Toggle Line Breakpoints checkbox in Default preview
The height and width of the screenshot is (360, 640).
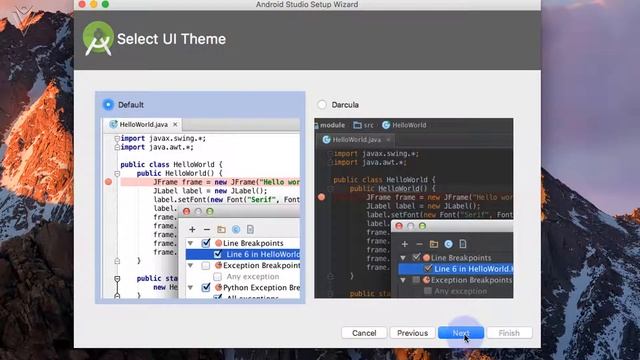coord(206,243)
